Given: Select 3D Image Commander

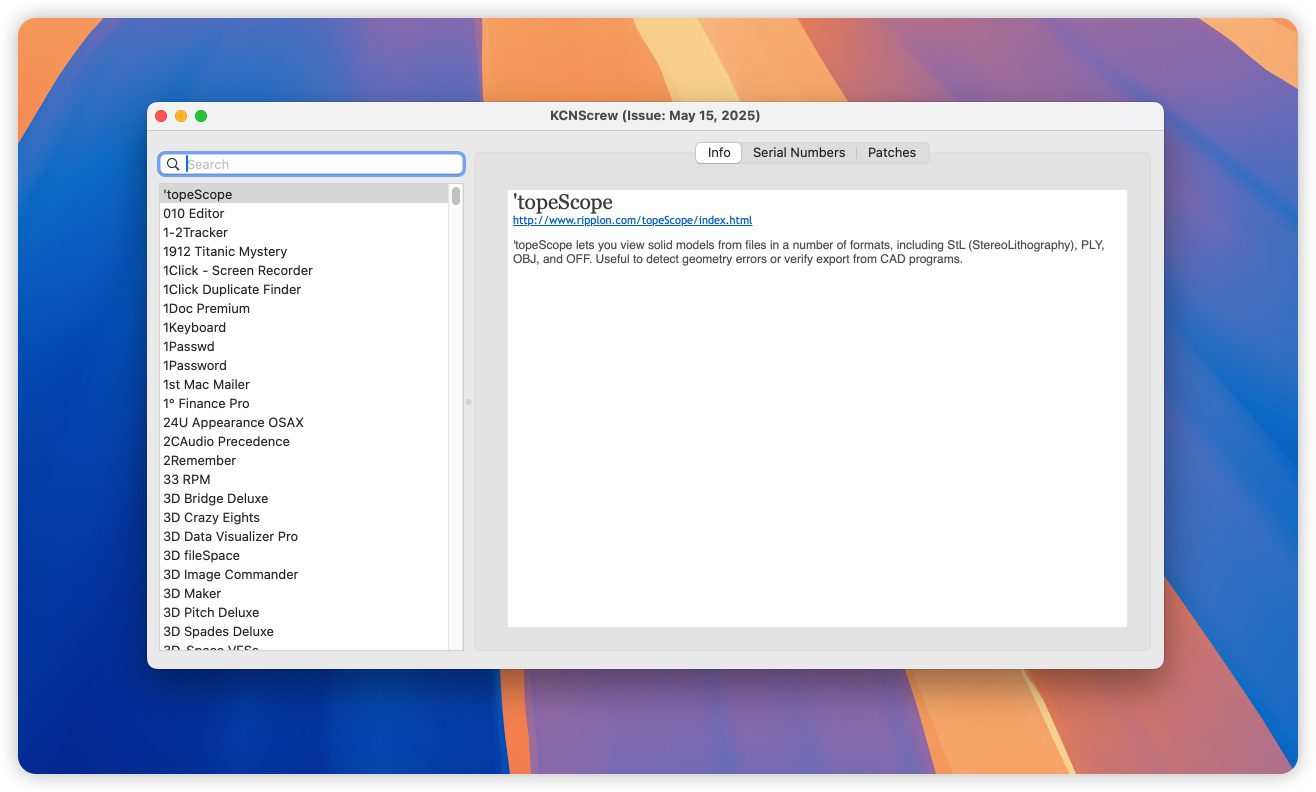Looking at the screenshot, I should point(305,574).
